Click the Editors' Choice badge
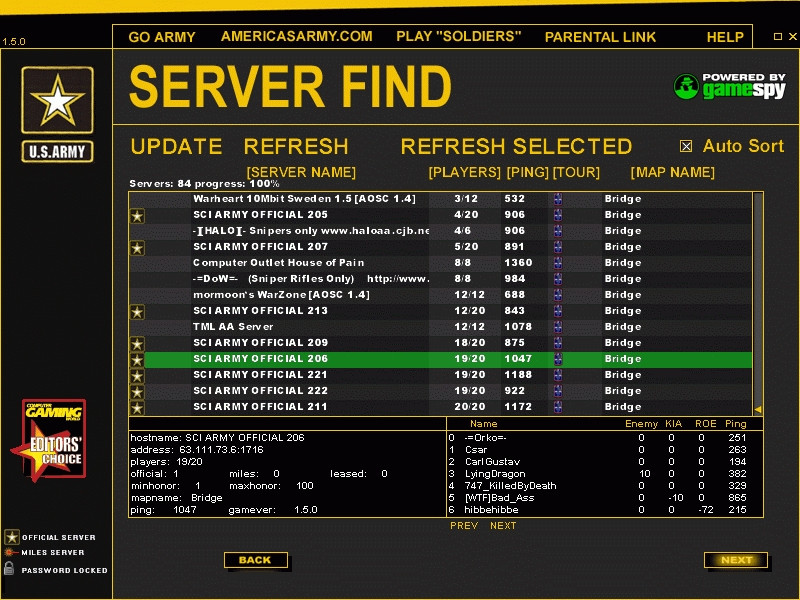Screen dimensions: 800x600 pyautogui.click(x=54, y=440)
